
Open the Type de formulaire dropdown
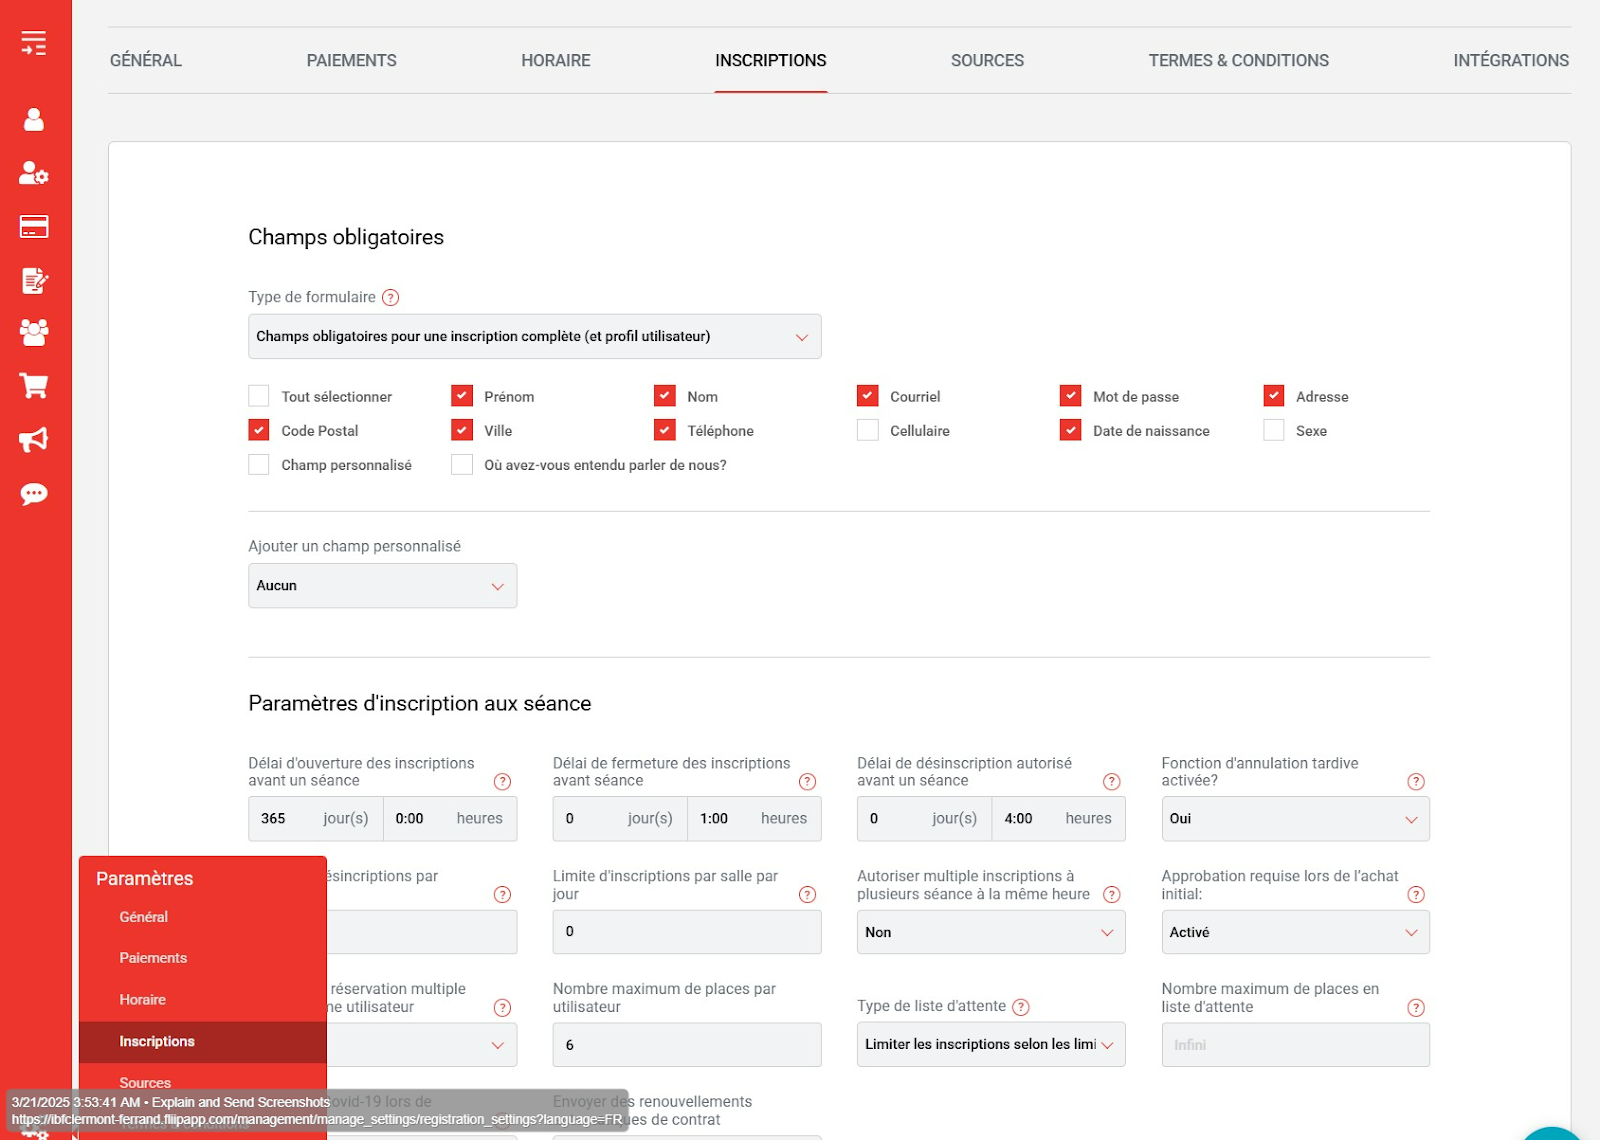point(534,337)
